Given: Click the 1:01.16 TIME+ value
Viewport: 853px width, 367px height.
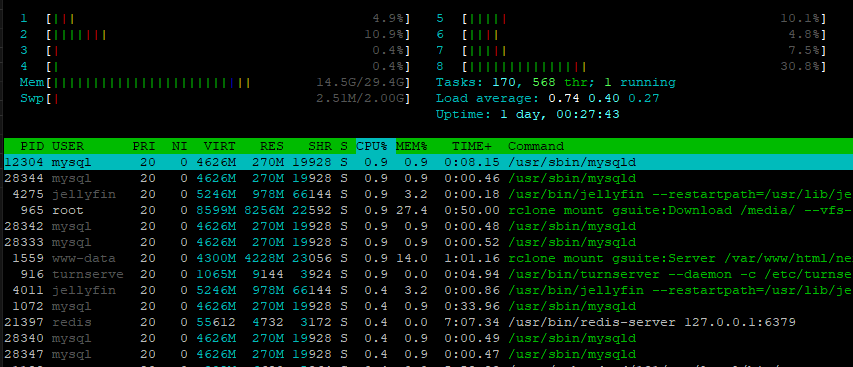Looking at the screenshot, I should pos(472,258).
